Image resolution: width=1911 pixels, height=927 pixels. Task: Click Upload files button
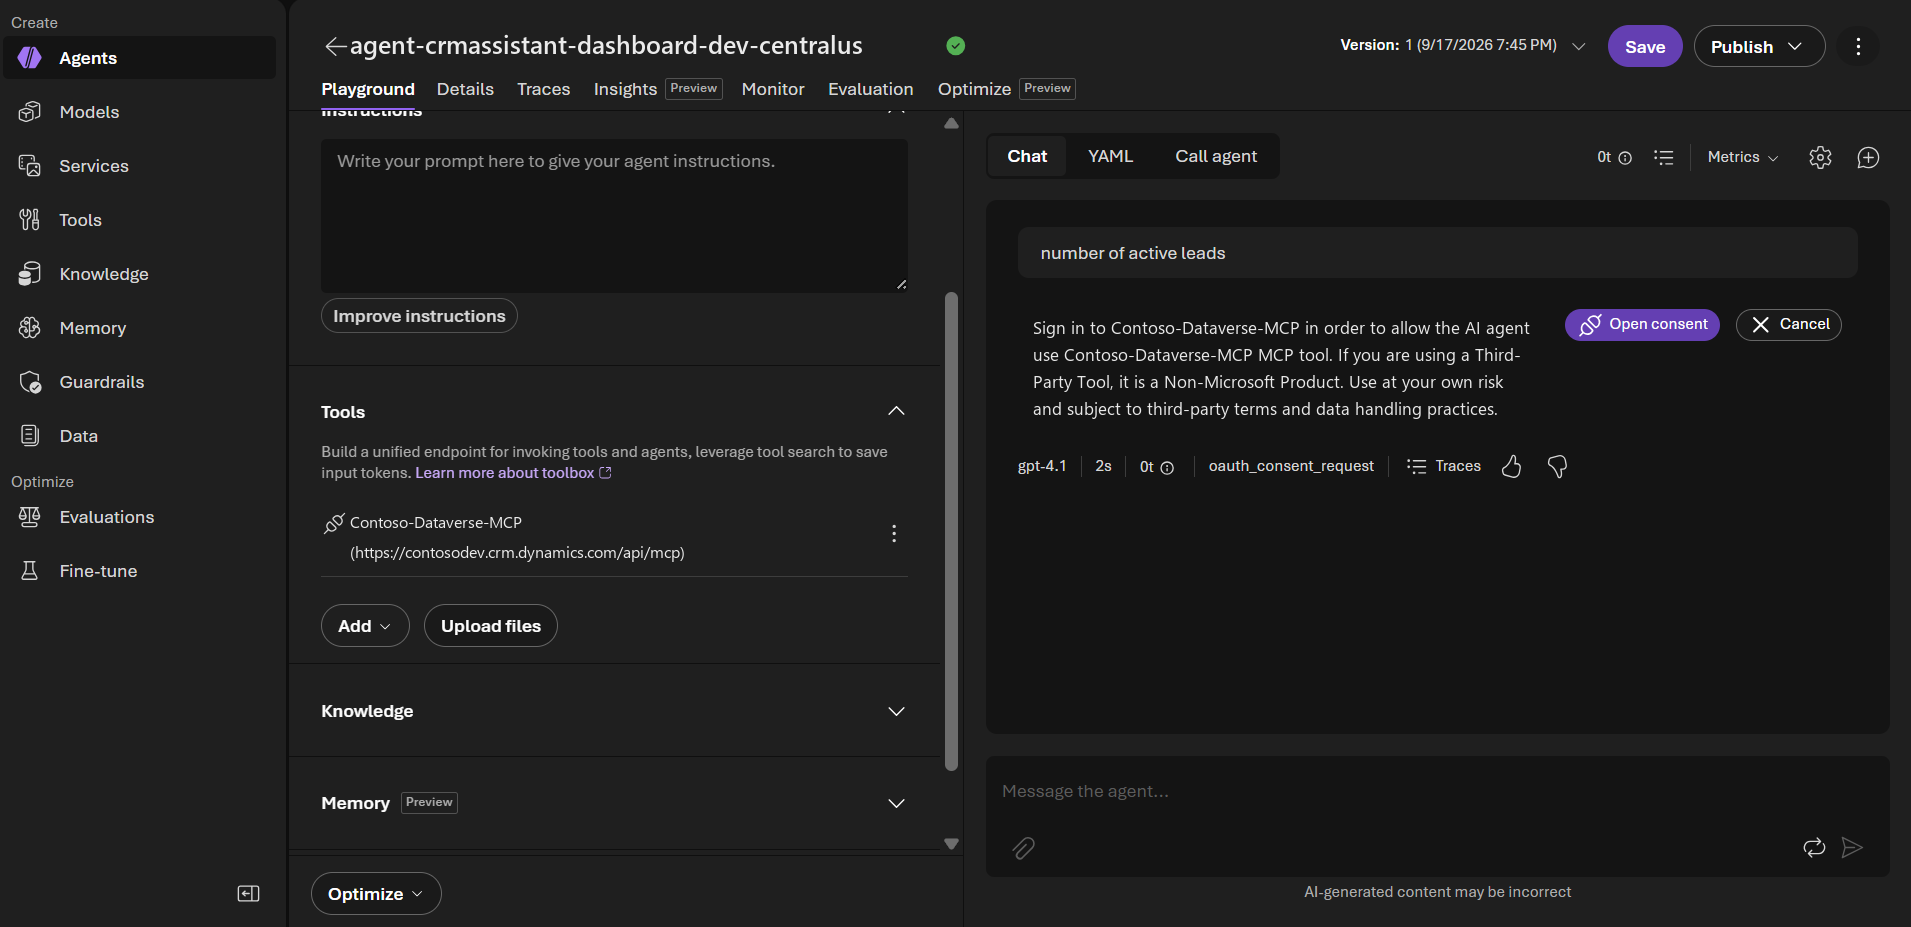pyautogui.click(x=491, y=626)
